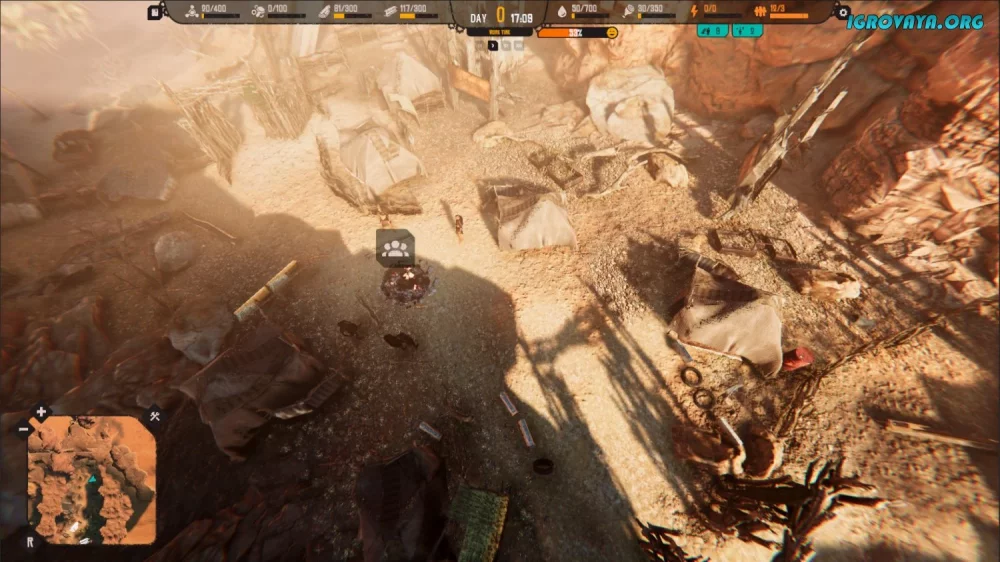Click the campfire at camp center
This screenshot has width=1000, height=562.
(x=407, y=285)
